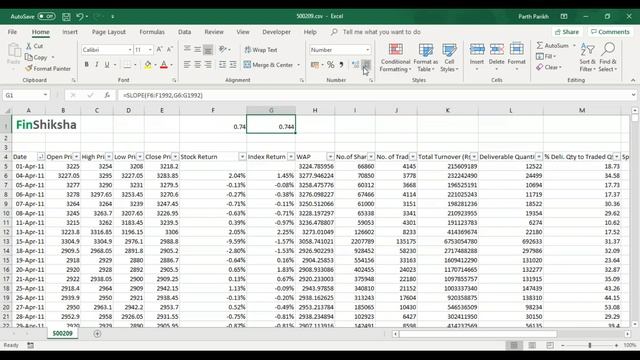
Task: Open Find & Select menu
Action: [608, 58]
